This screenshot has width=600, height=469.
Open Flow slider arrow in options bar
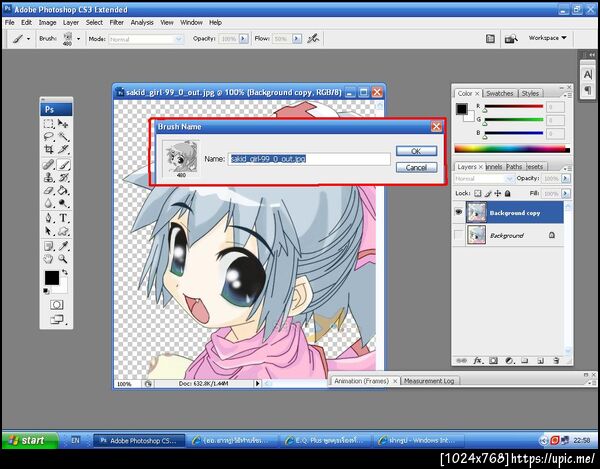click(x=297, y=39)
